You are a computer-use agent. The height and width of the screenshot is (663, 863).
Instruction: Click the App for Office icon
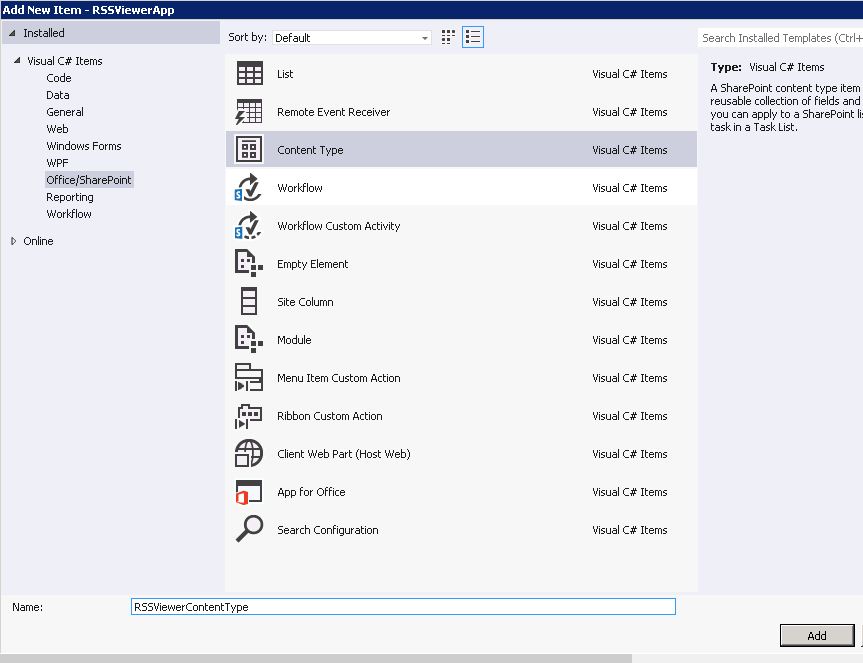(x=249, y=492)
